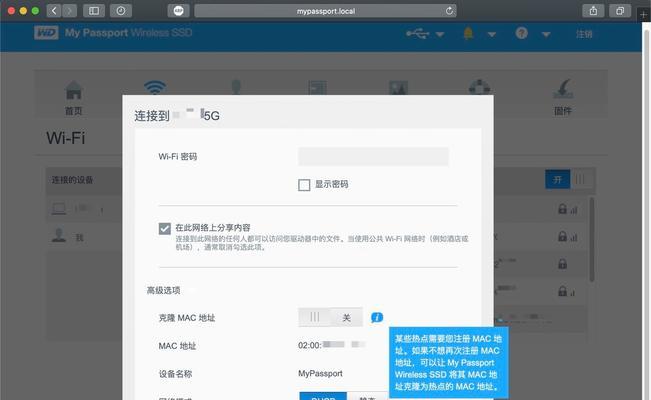Select the DHCP network mode button
651x400 pixels.
click(323, 396)
